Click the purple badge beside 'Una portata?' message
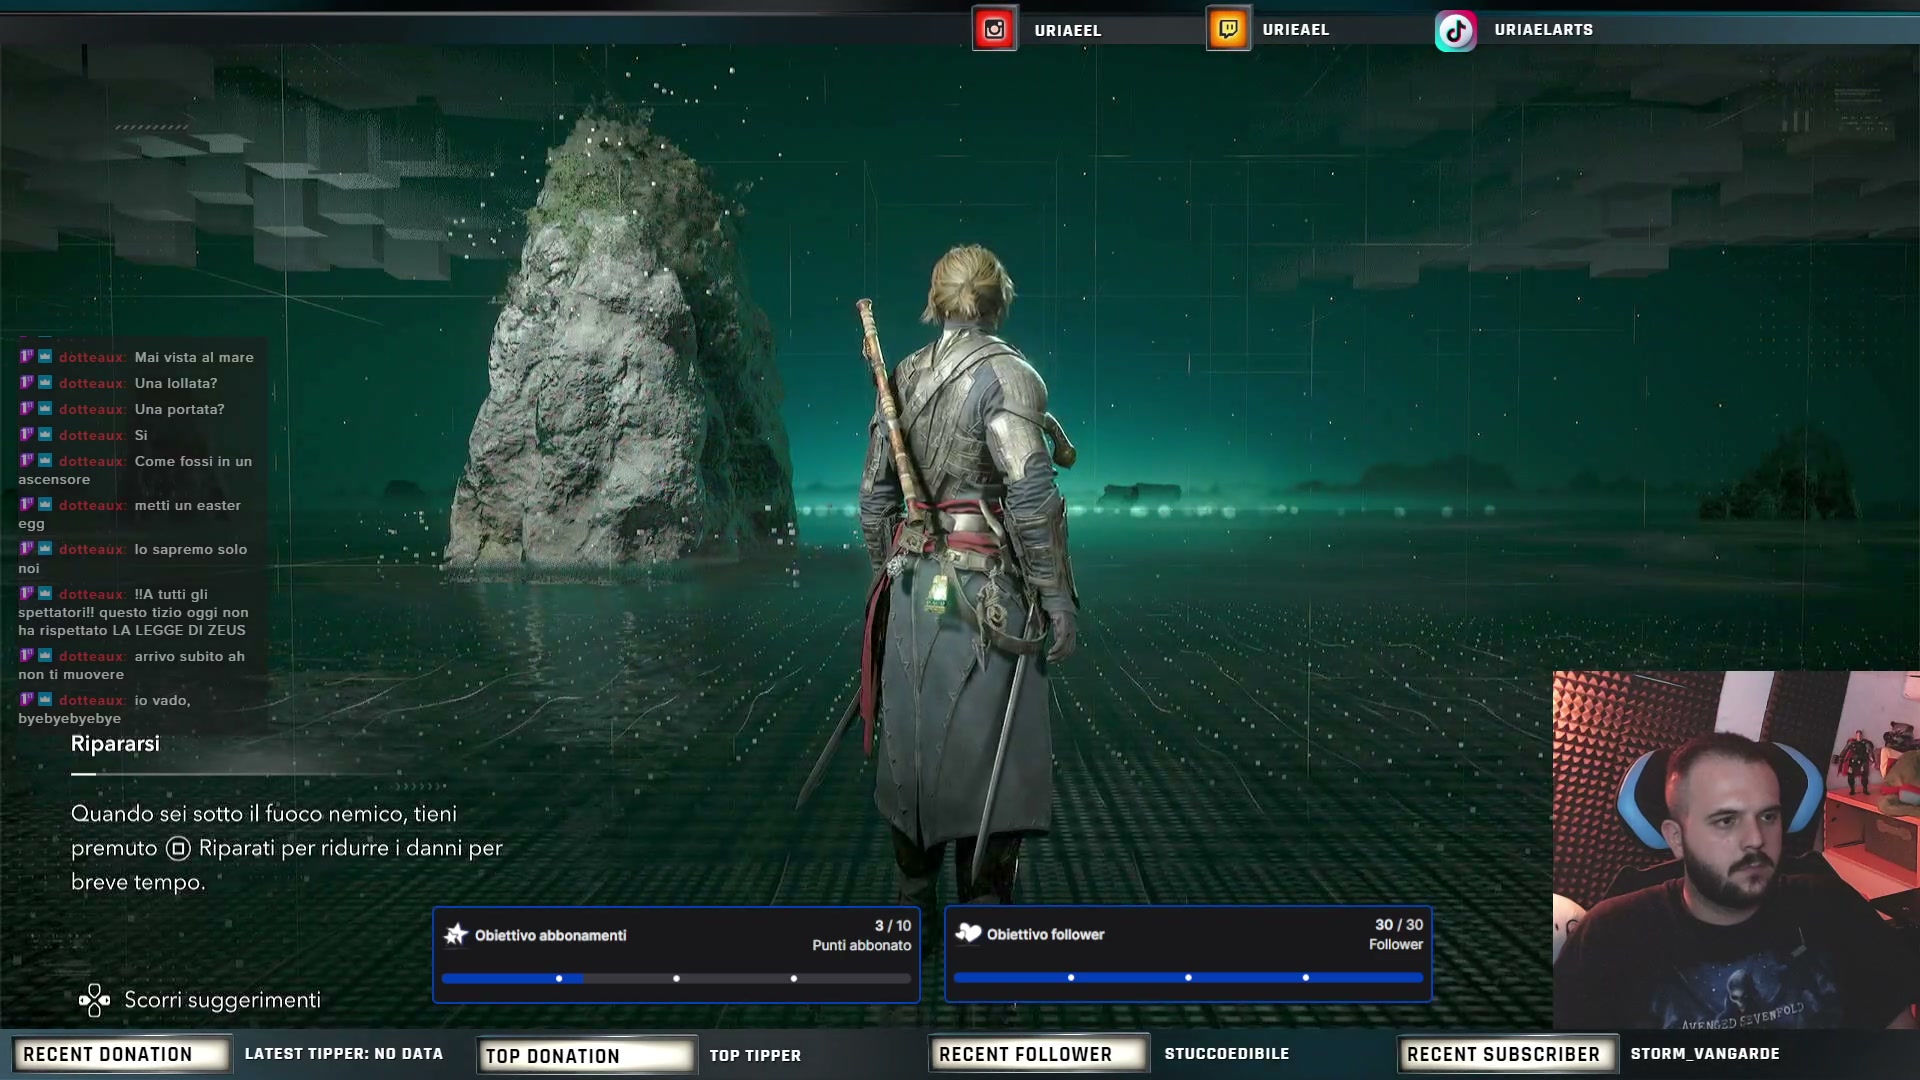1920x1080 pixels. [x=27, y=408]
